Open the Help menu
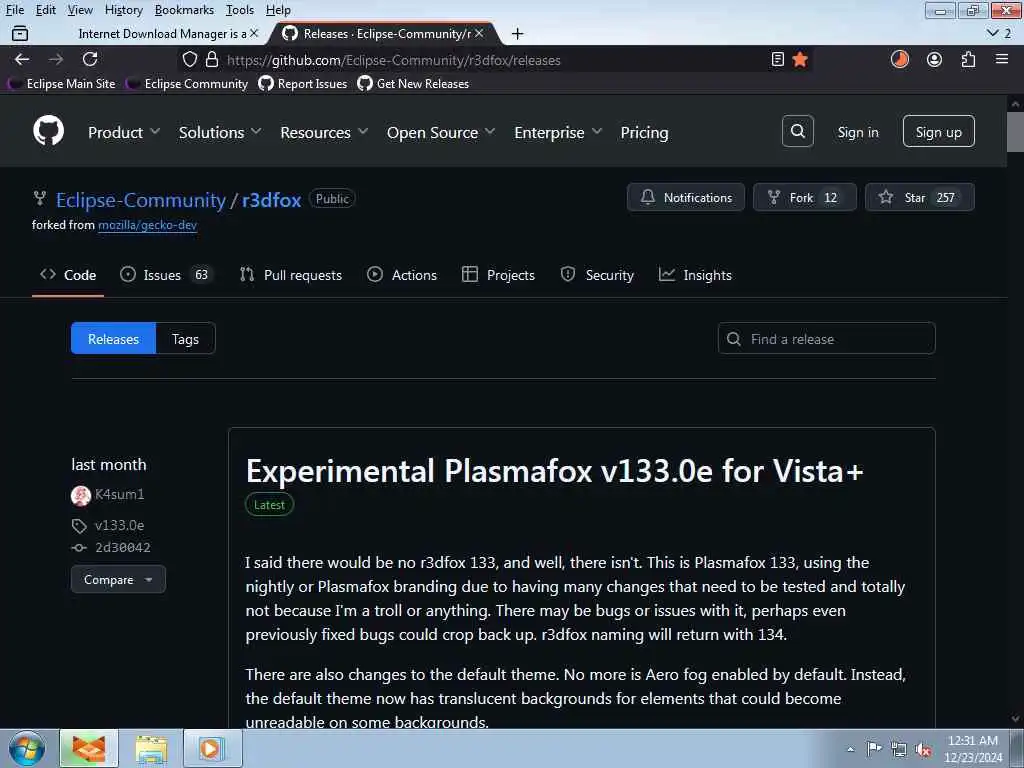Screen dimensions: 1024x768 point(278,10)
